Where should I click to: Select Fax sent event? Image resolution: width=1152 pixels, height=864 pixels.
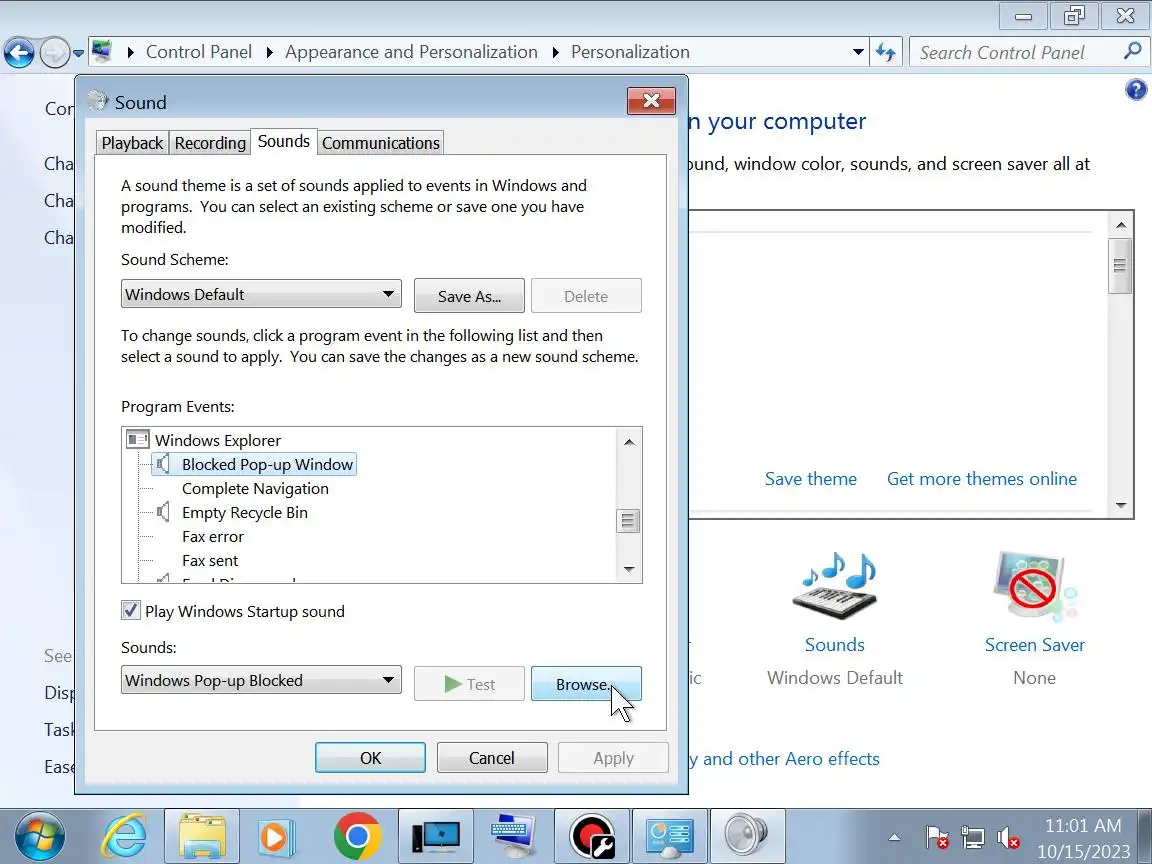coord(210,561)
